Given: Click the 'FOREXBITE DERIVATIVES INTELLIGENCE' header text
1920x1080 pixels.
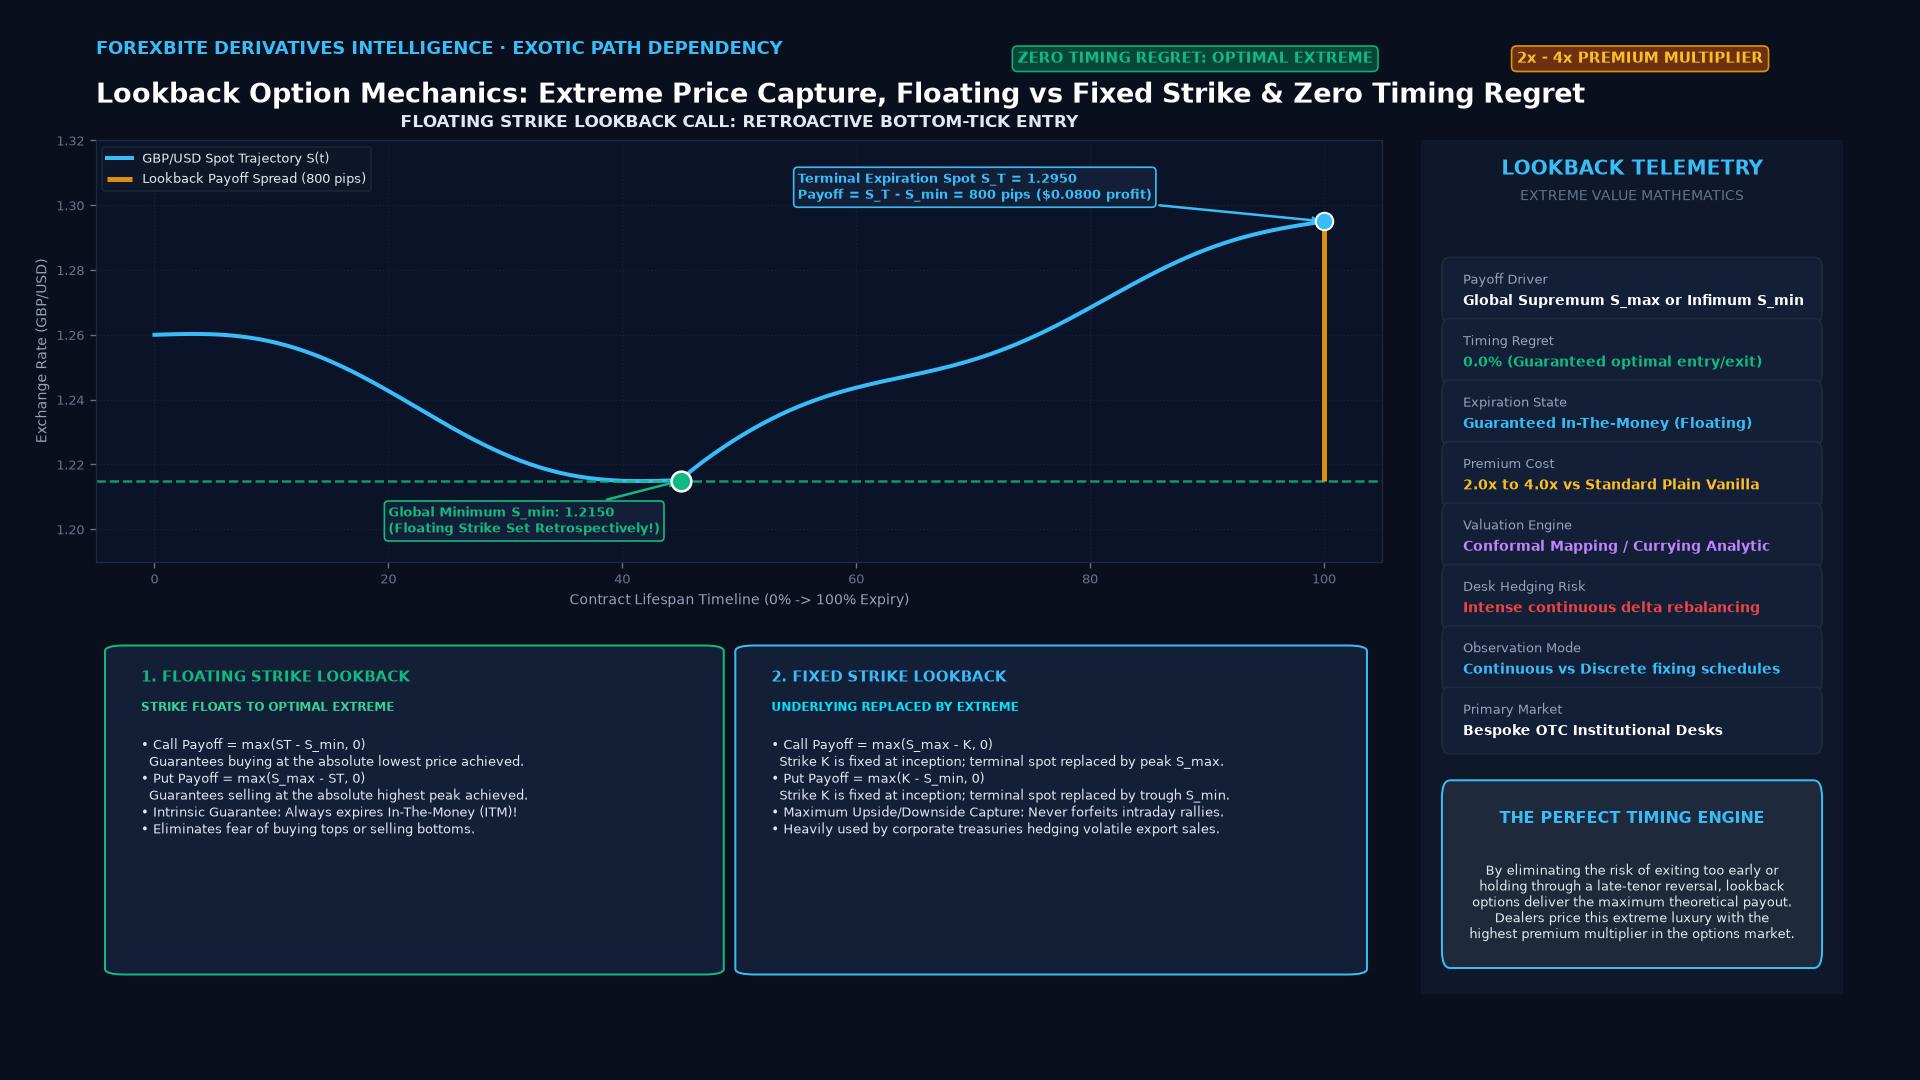Looking at the screenshot, I should [x=439, y=48].
